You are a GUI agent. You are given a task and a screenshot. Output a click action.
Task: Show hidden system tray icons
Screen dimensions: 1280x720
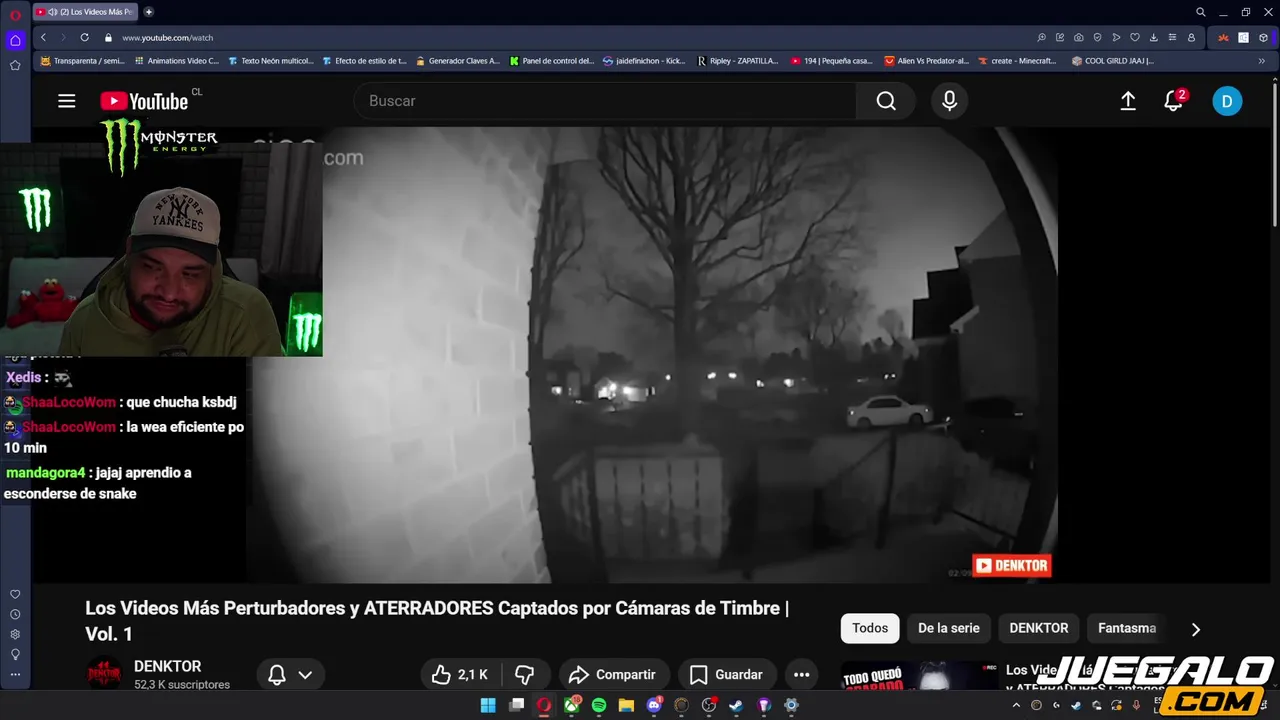pos(1016,705)
